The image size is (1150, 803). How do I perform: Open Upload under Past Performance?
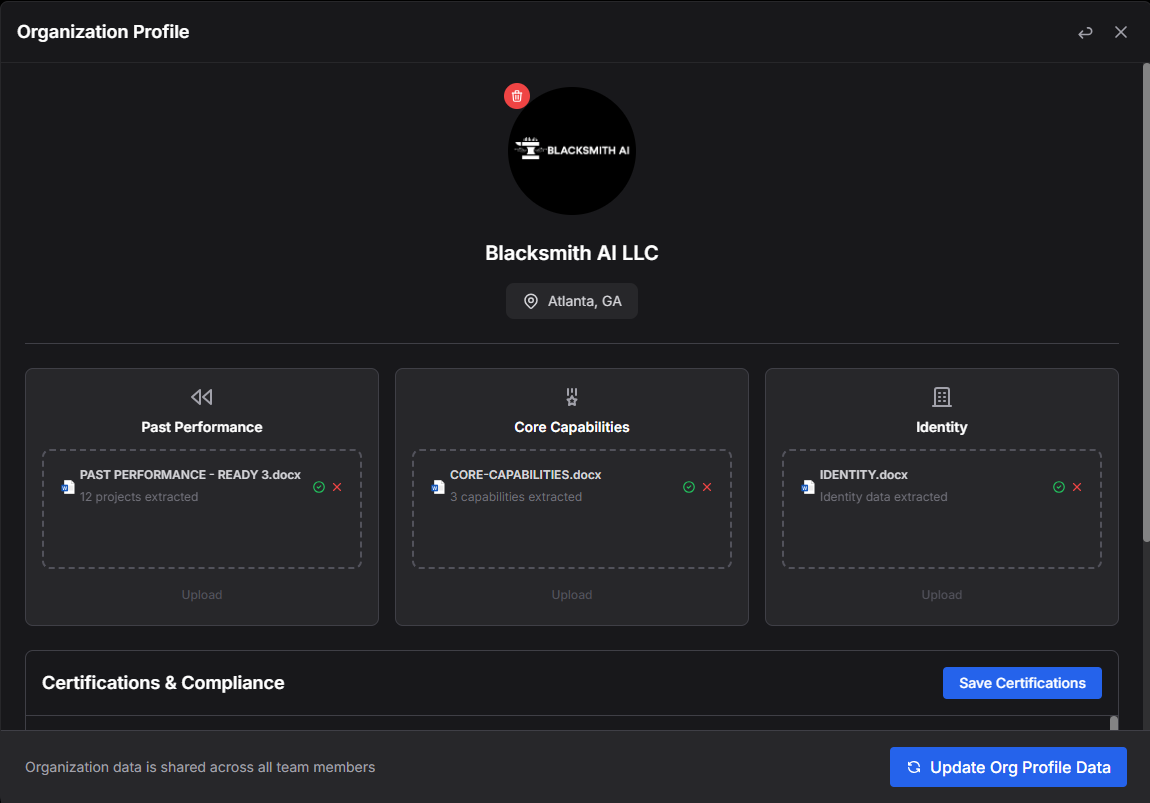click(202, 594)
